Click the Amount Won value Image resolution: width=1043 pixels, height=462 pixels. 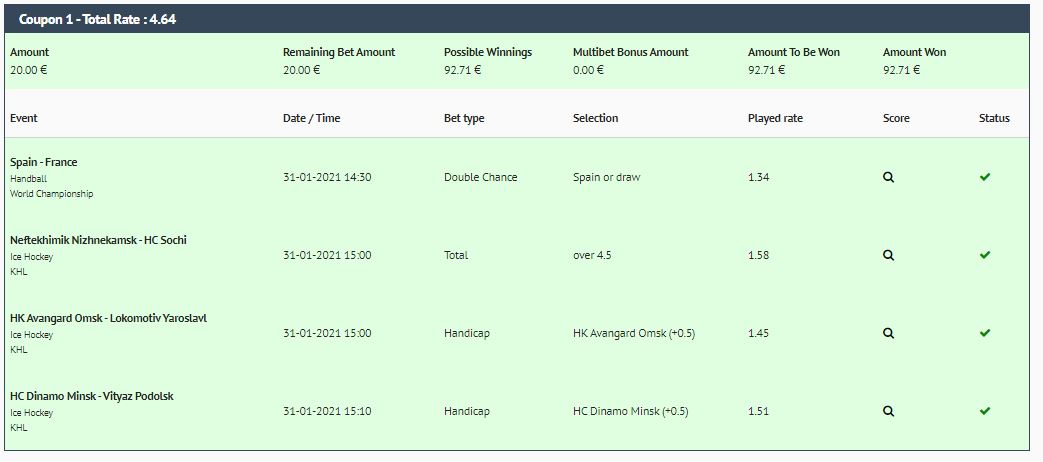[902, 70]
